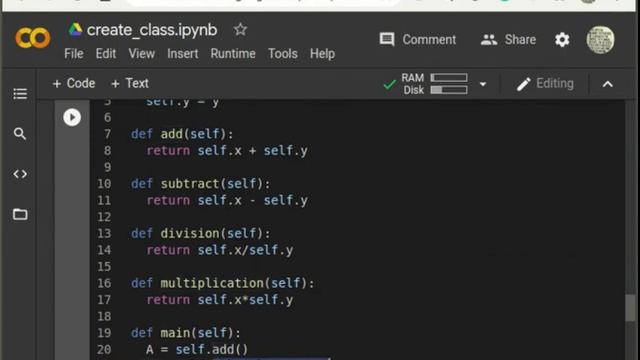Click 'def subtract(self):' on line 10
The image size is (640, 360).
(x=200, y=184)
